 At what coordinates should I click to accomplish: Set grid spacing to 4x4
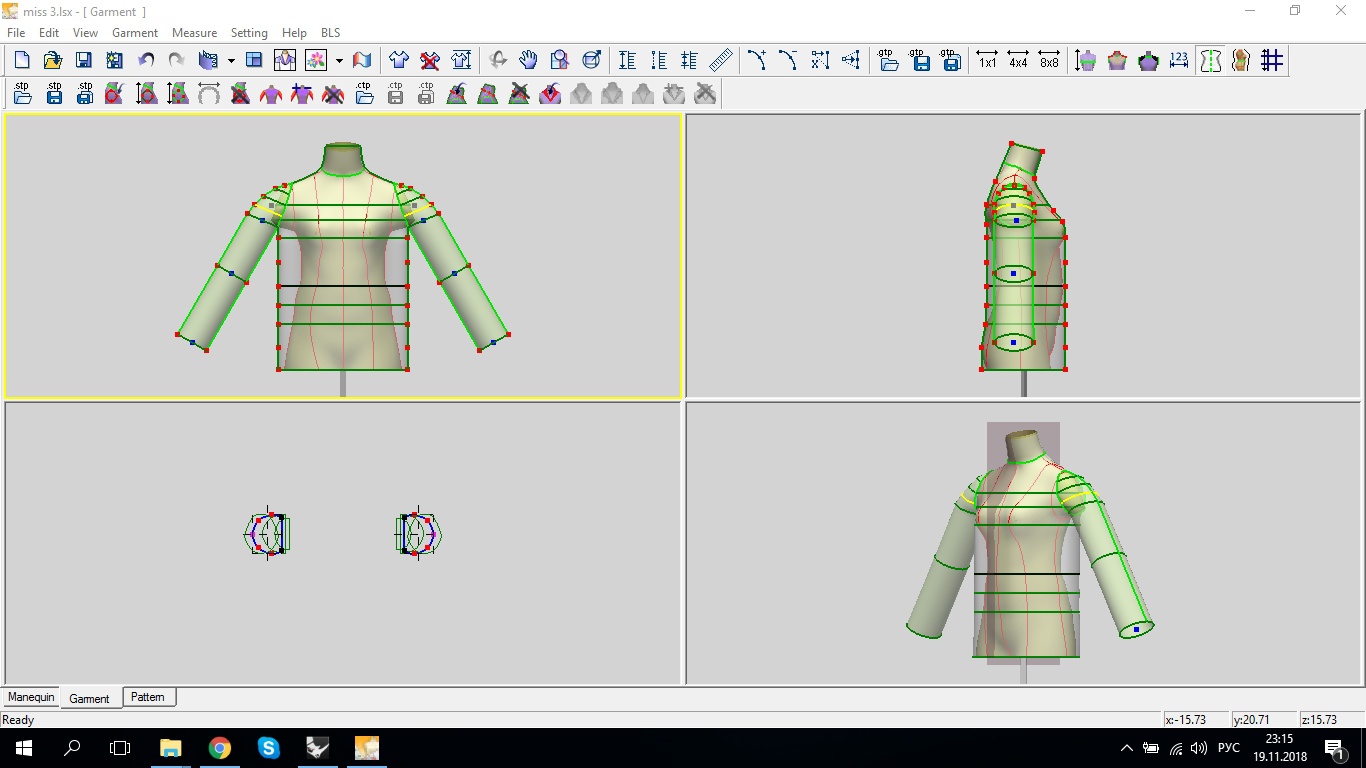coord(1018,61)
